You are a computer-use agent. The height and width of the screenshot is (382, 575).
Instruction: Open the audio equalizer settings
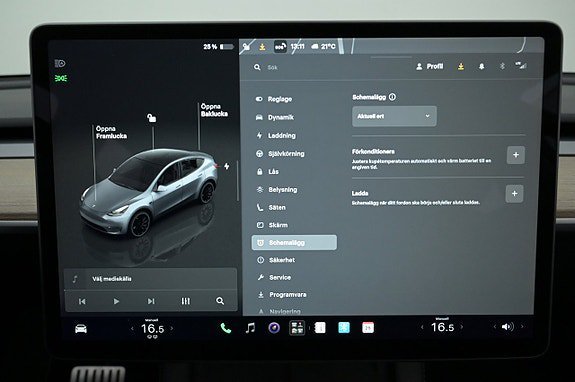coord(186,301)
